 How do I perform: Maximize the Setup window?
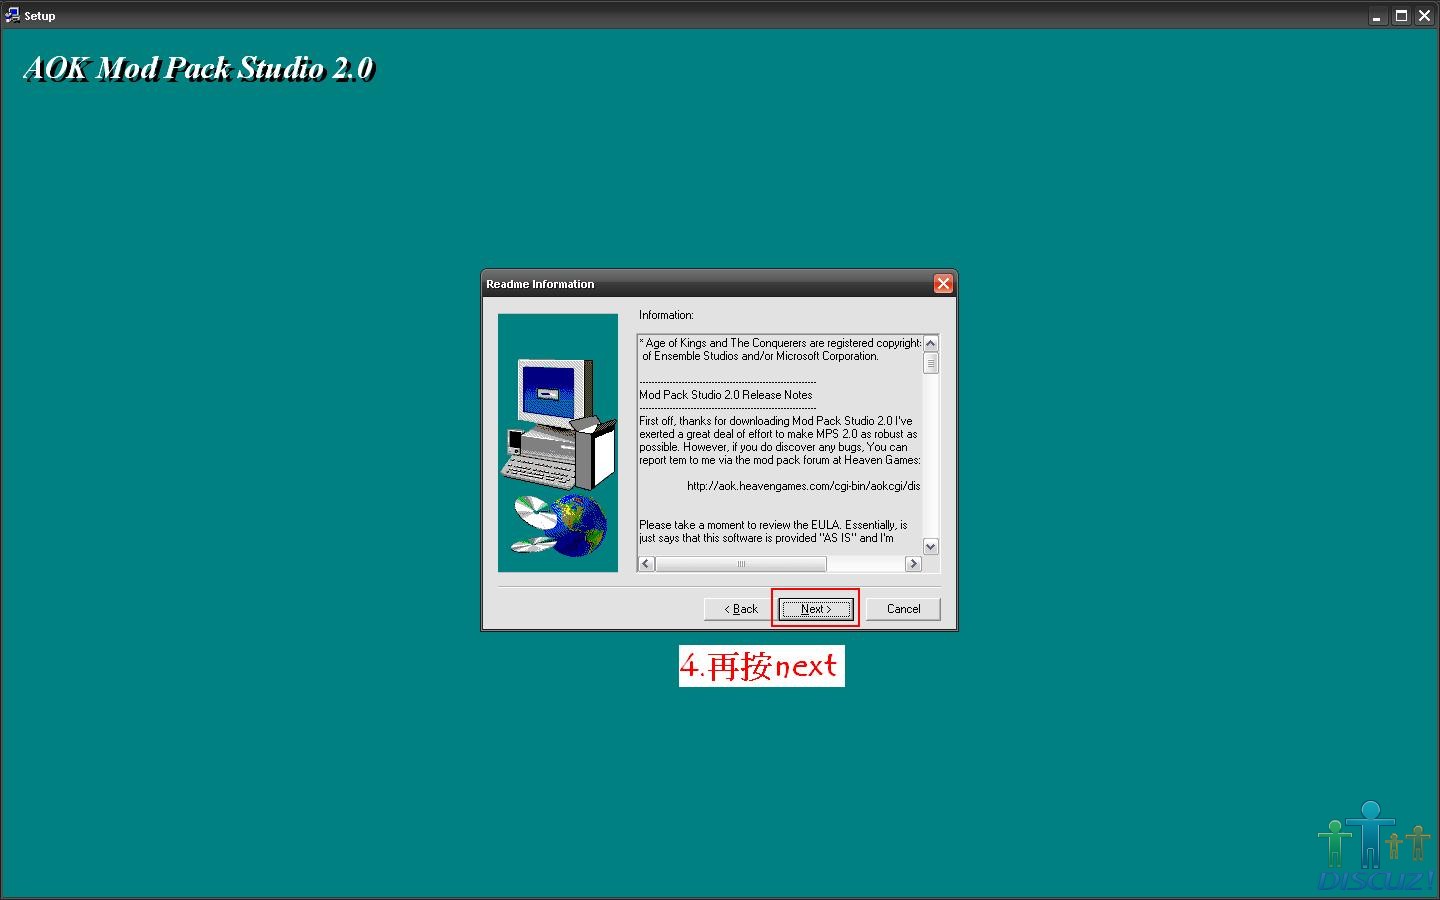[x=1401, y=16]
